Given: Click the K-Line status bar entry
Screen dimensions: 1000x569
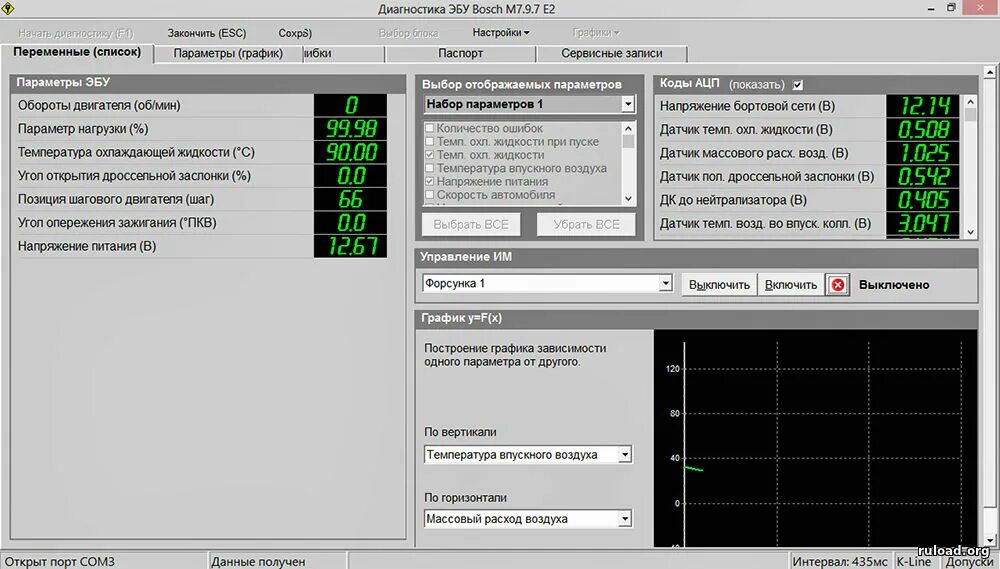Looking at the screenshot, I should (913, 561).
